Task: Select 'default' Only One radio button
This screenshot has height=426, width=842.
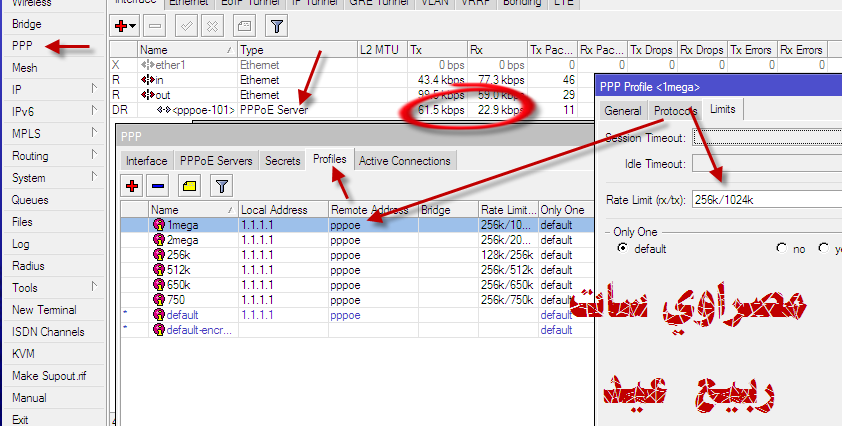Action: 622,248
